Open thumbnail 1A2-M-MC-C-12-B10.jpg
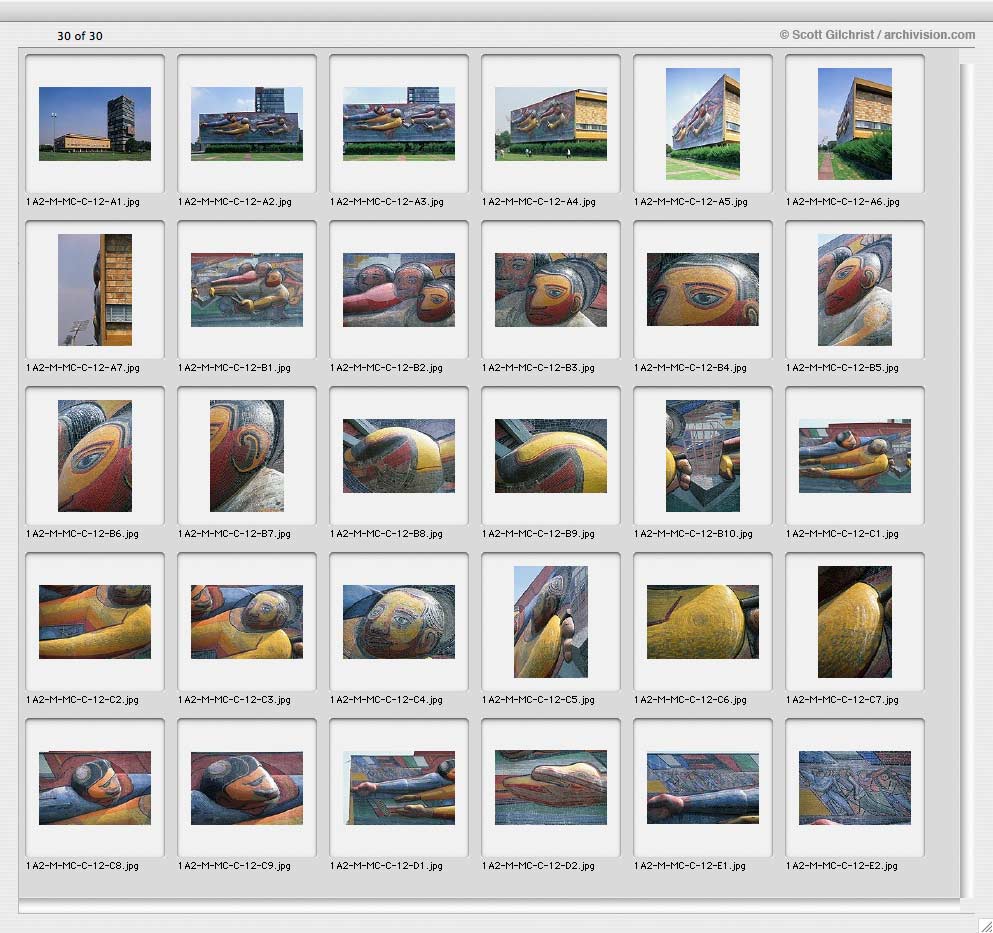 pos(703,455)
